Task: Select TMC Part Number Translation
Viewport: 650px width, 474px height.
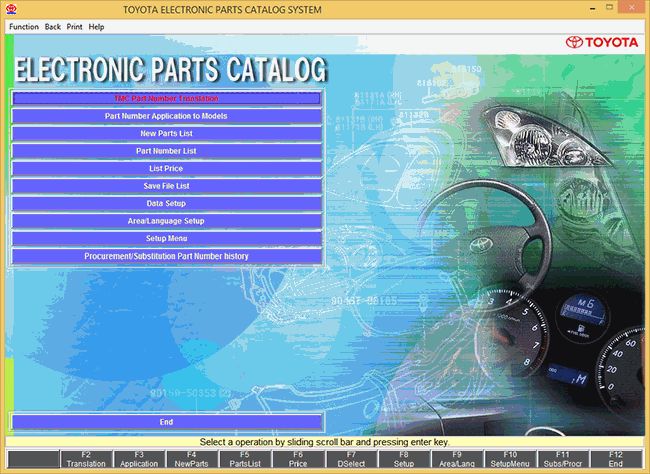Action: click(x=166, y=98)
